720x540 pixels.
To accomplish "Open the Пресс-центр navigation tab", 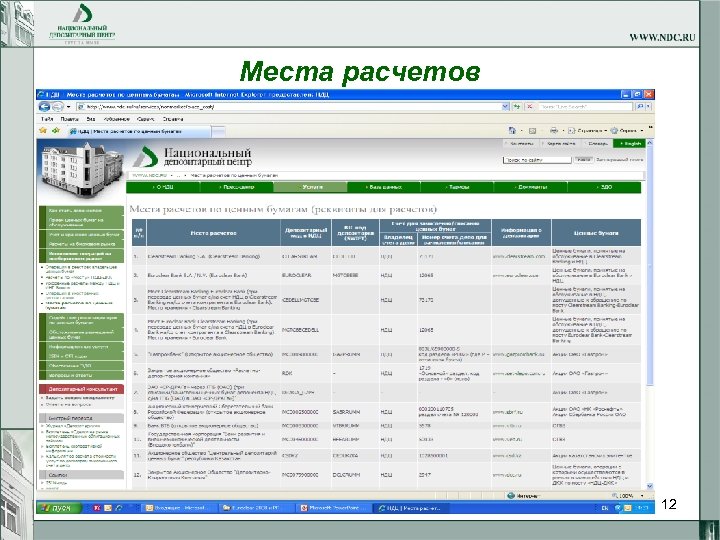I will tap(237, 187).
